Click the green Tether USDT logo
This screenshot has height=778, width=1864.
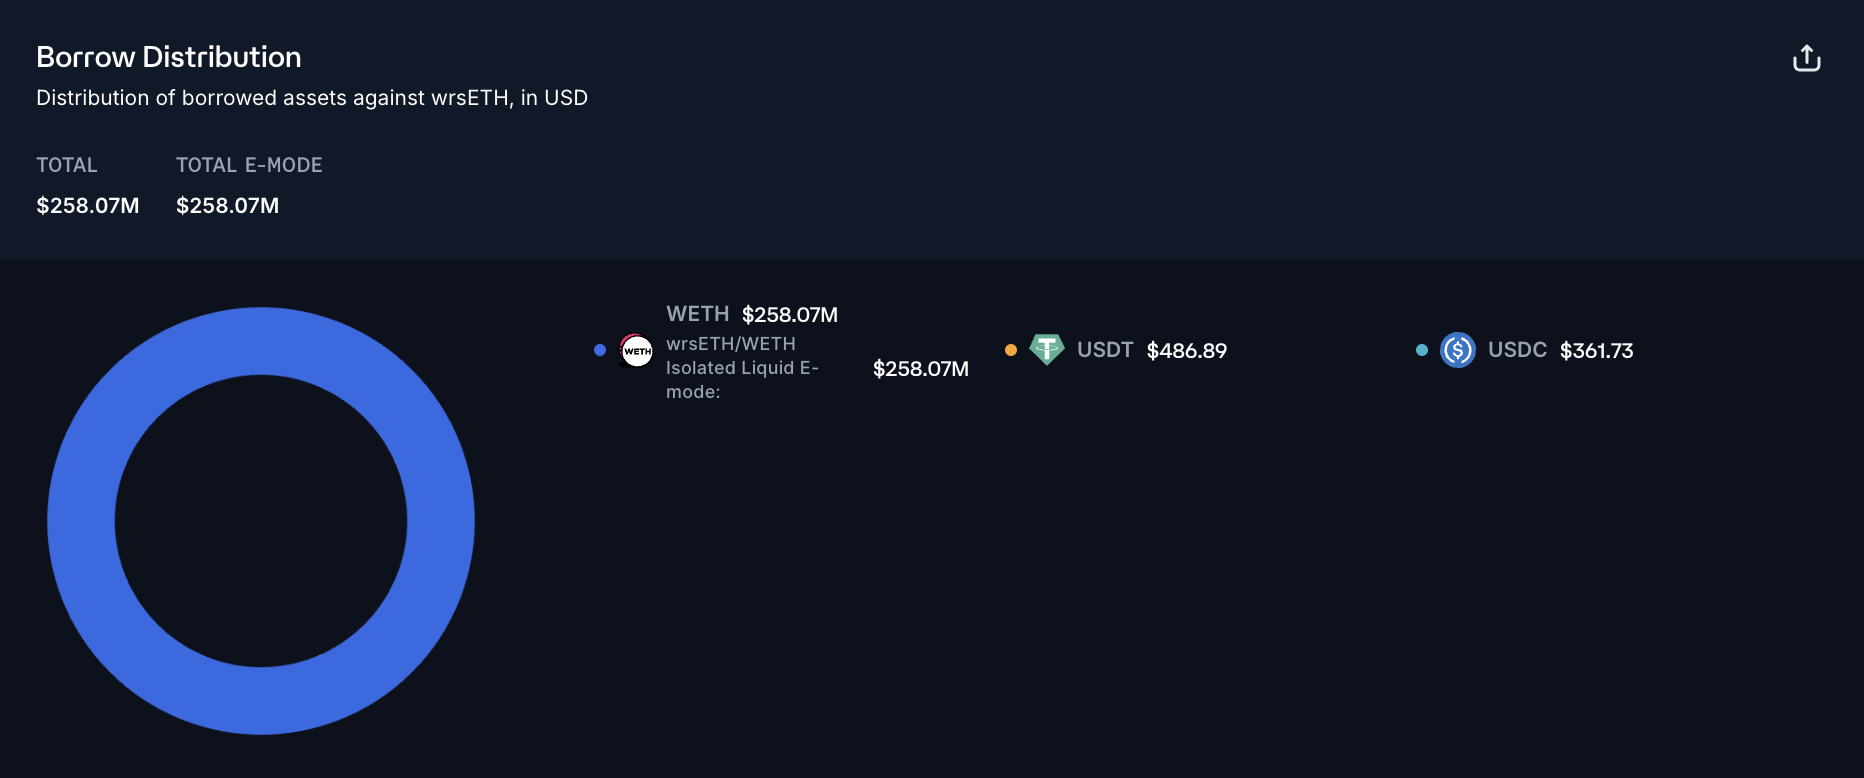1046,349
